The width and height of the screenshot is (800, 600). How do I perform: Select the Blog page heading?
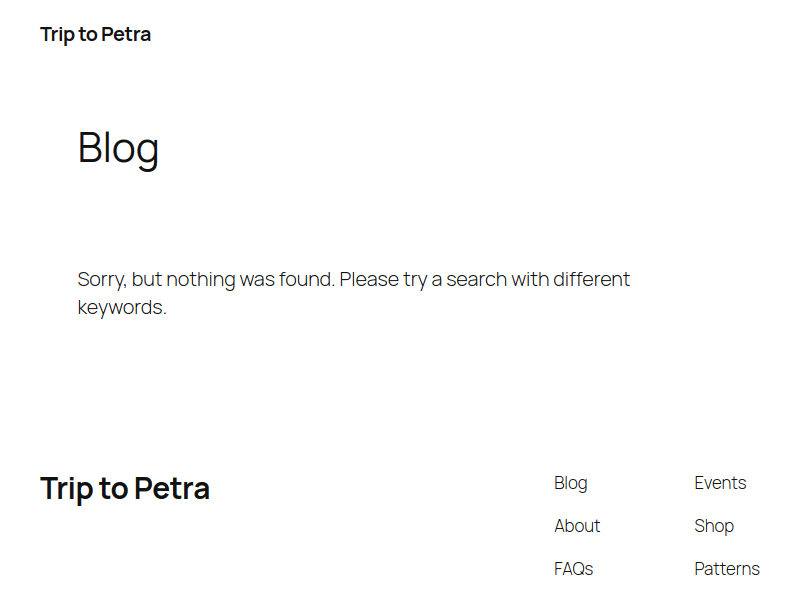(x=118, y=148)
